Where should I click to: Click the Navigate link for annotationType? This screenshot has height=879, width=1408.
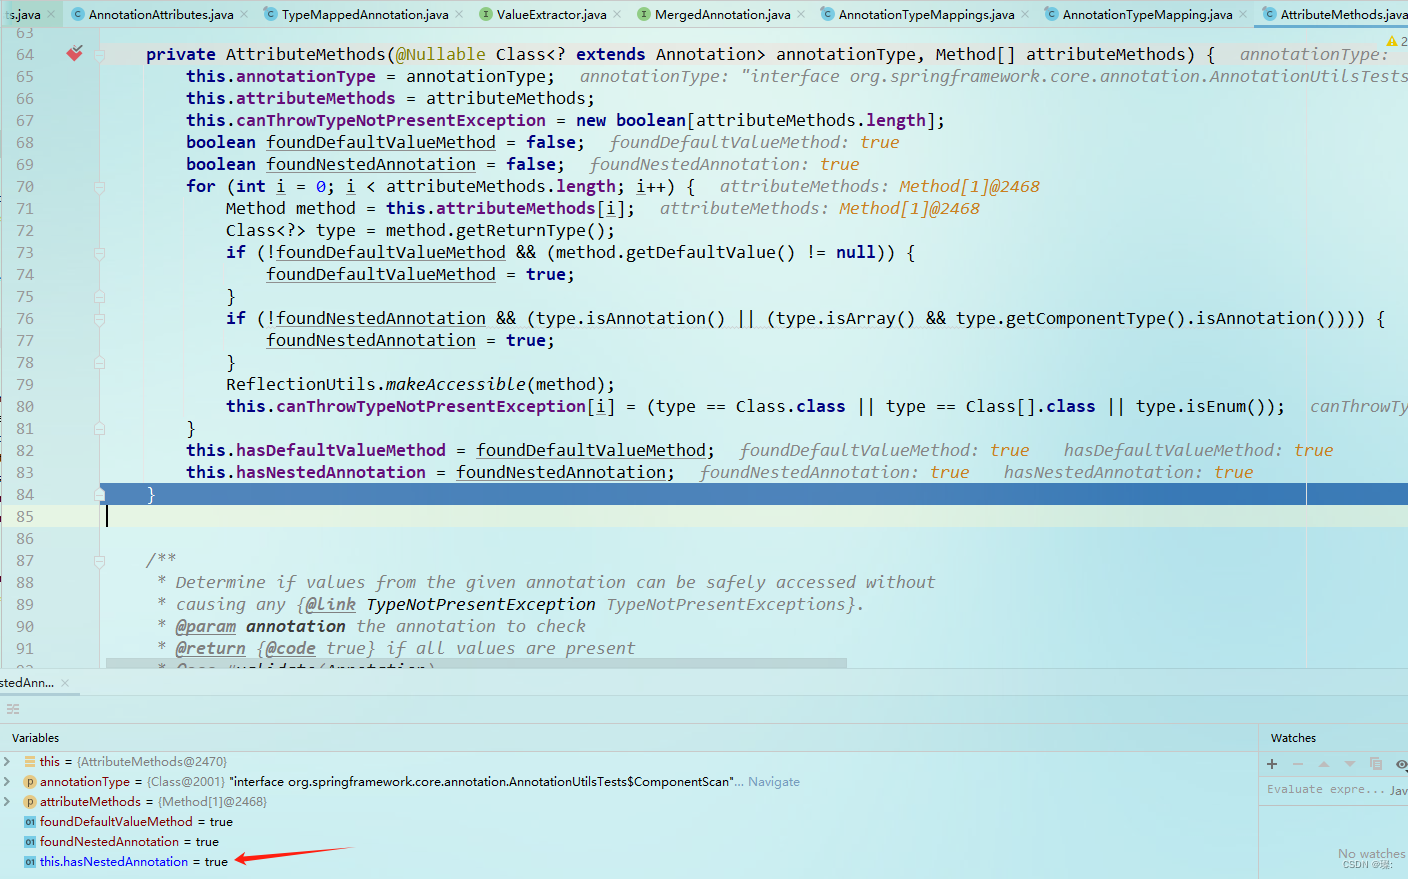pyautogui.click(x=774, y=782)
